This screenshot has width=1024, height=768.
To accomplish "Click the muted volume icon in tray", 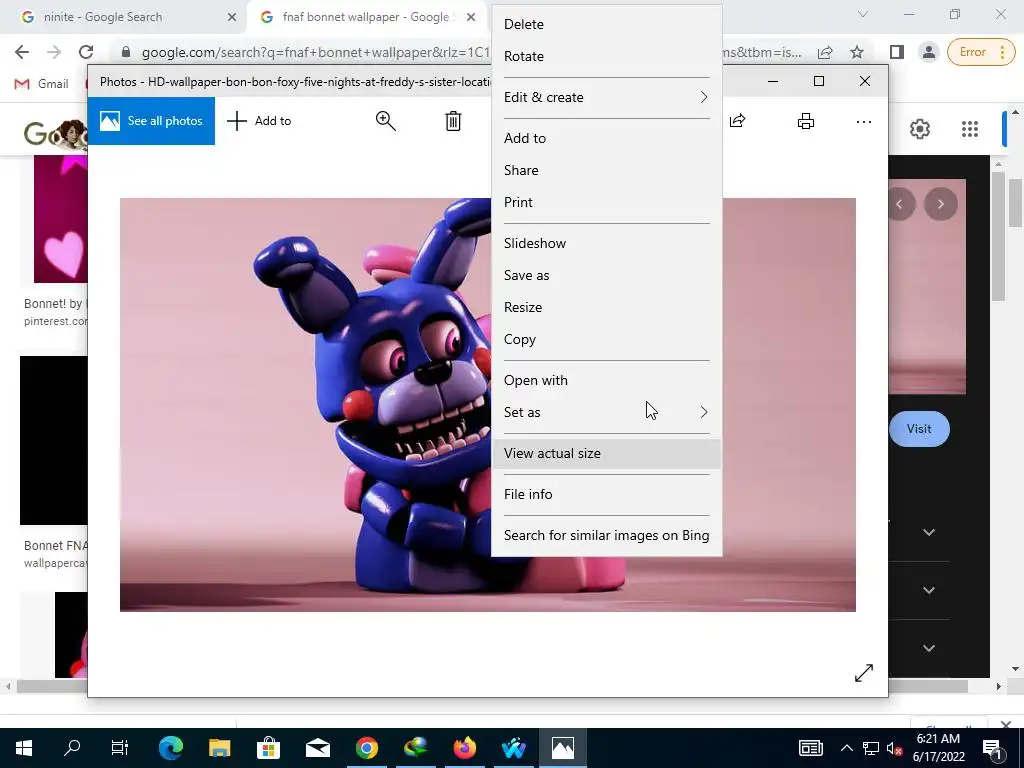I will click(894, 749).
